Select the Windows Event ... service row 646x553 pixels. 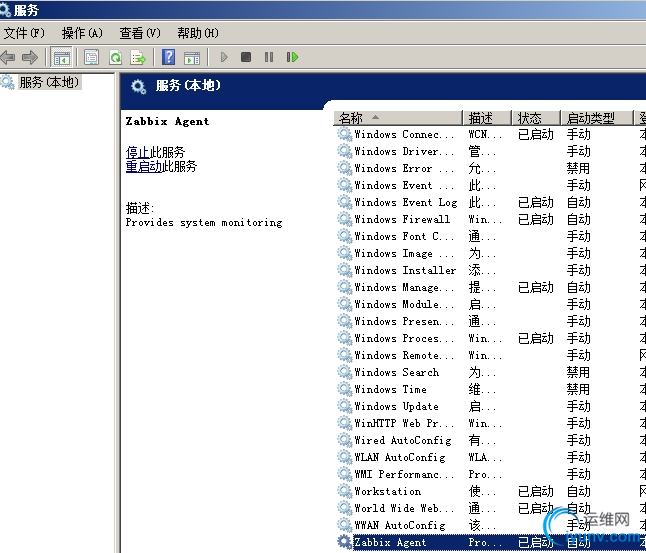coord(490,185)
